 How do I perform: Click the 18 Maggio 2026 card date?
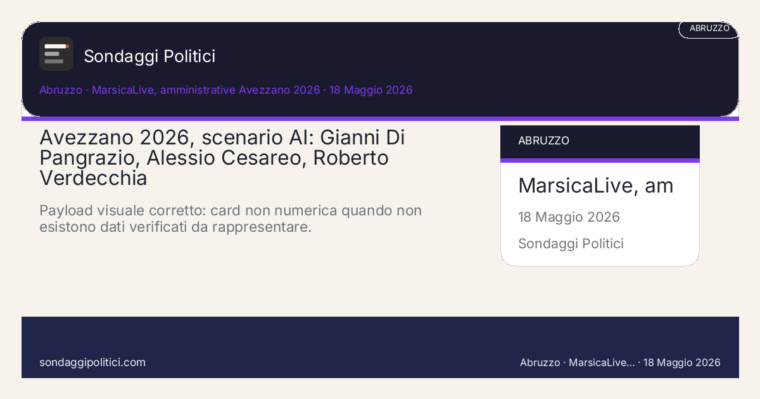pyautogui.click(x=569, y=217)
